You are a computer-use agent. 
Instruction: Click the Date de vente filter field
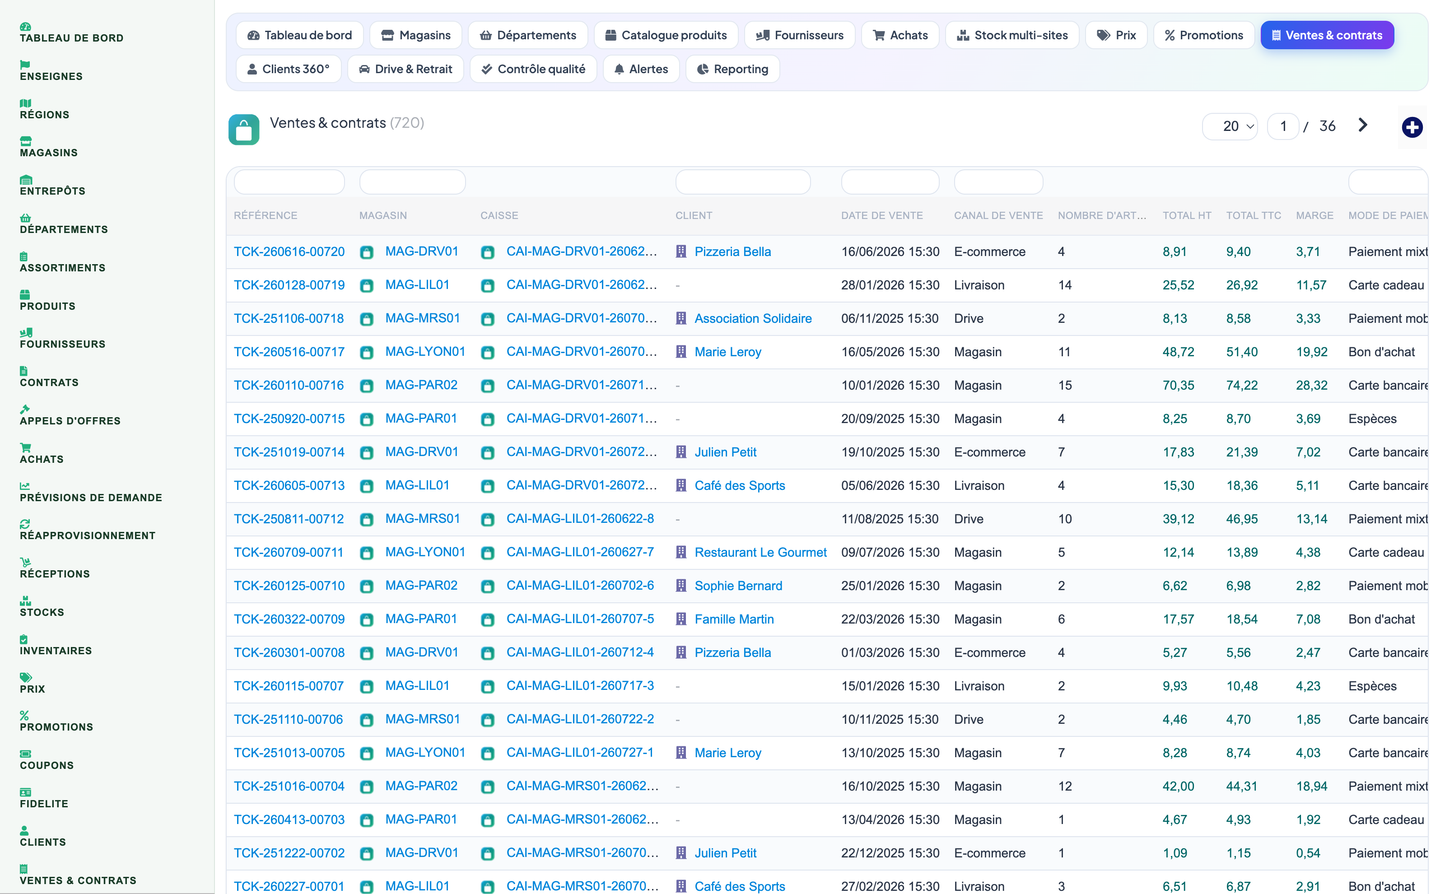[890, 182]
